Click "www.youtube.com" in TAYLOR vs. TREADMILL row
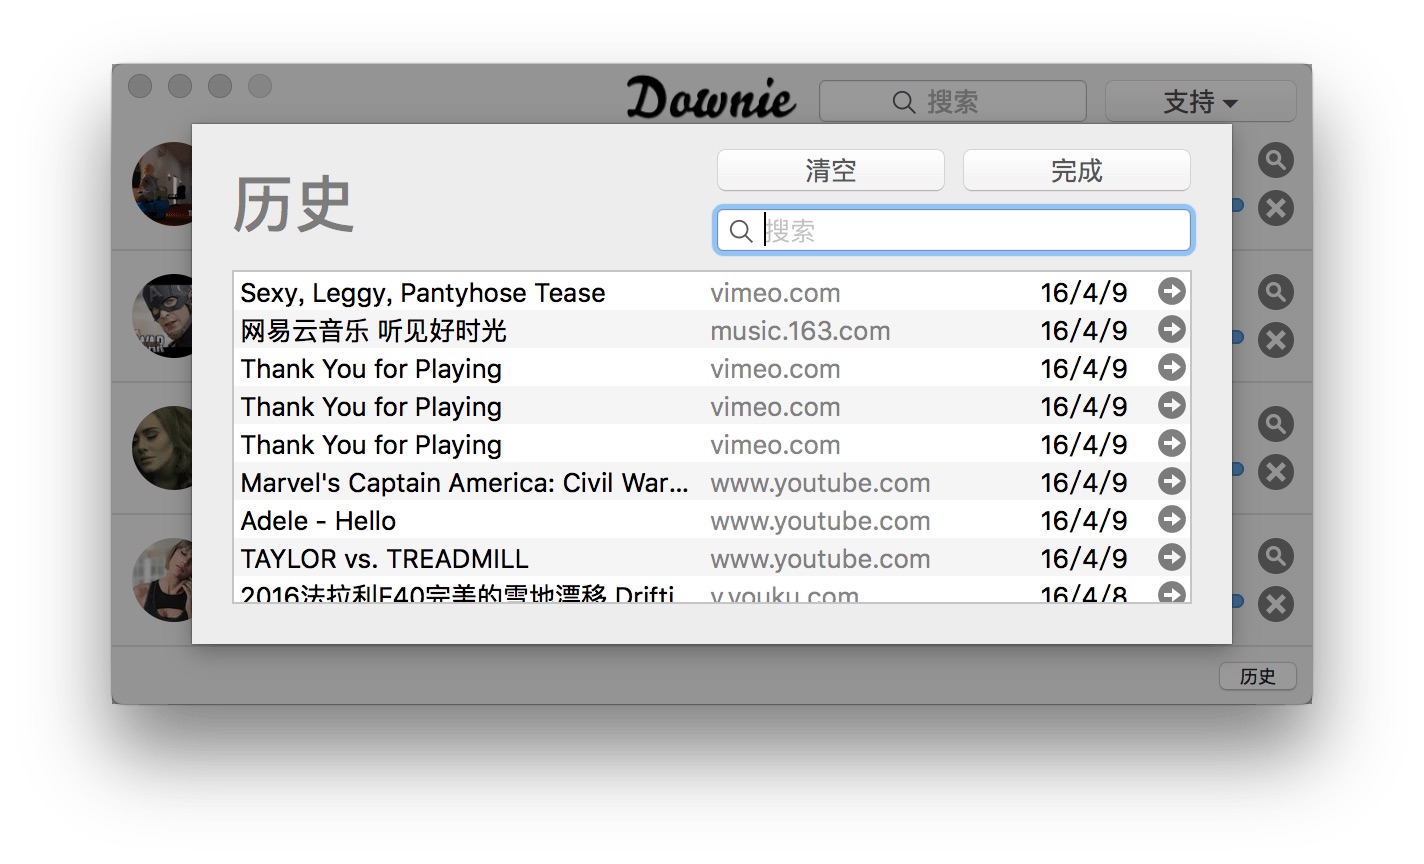The height and width of the screenshot is (864, 1424). tap(820, 559)
